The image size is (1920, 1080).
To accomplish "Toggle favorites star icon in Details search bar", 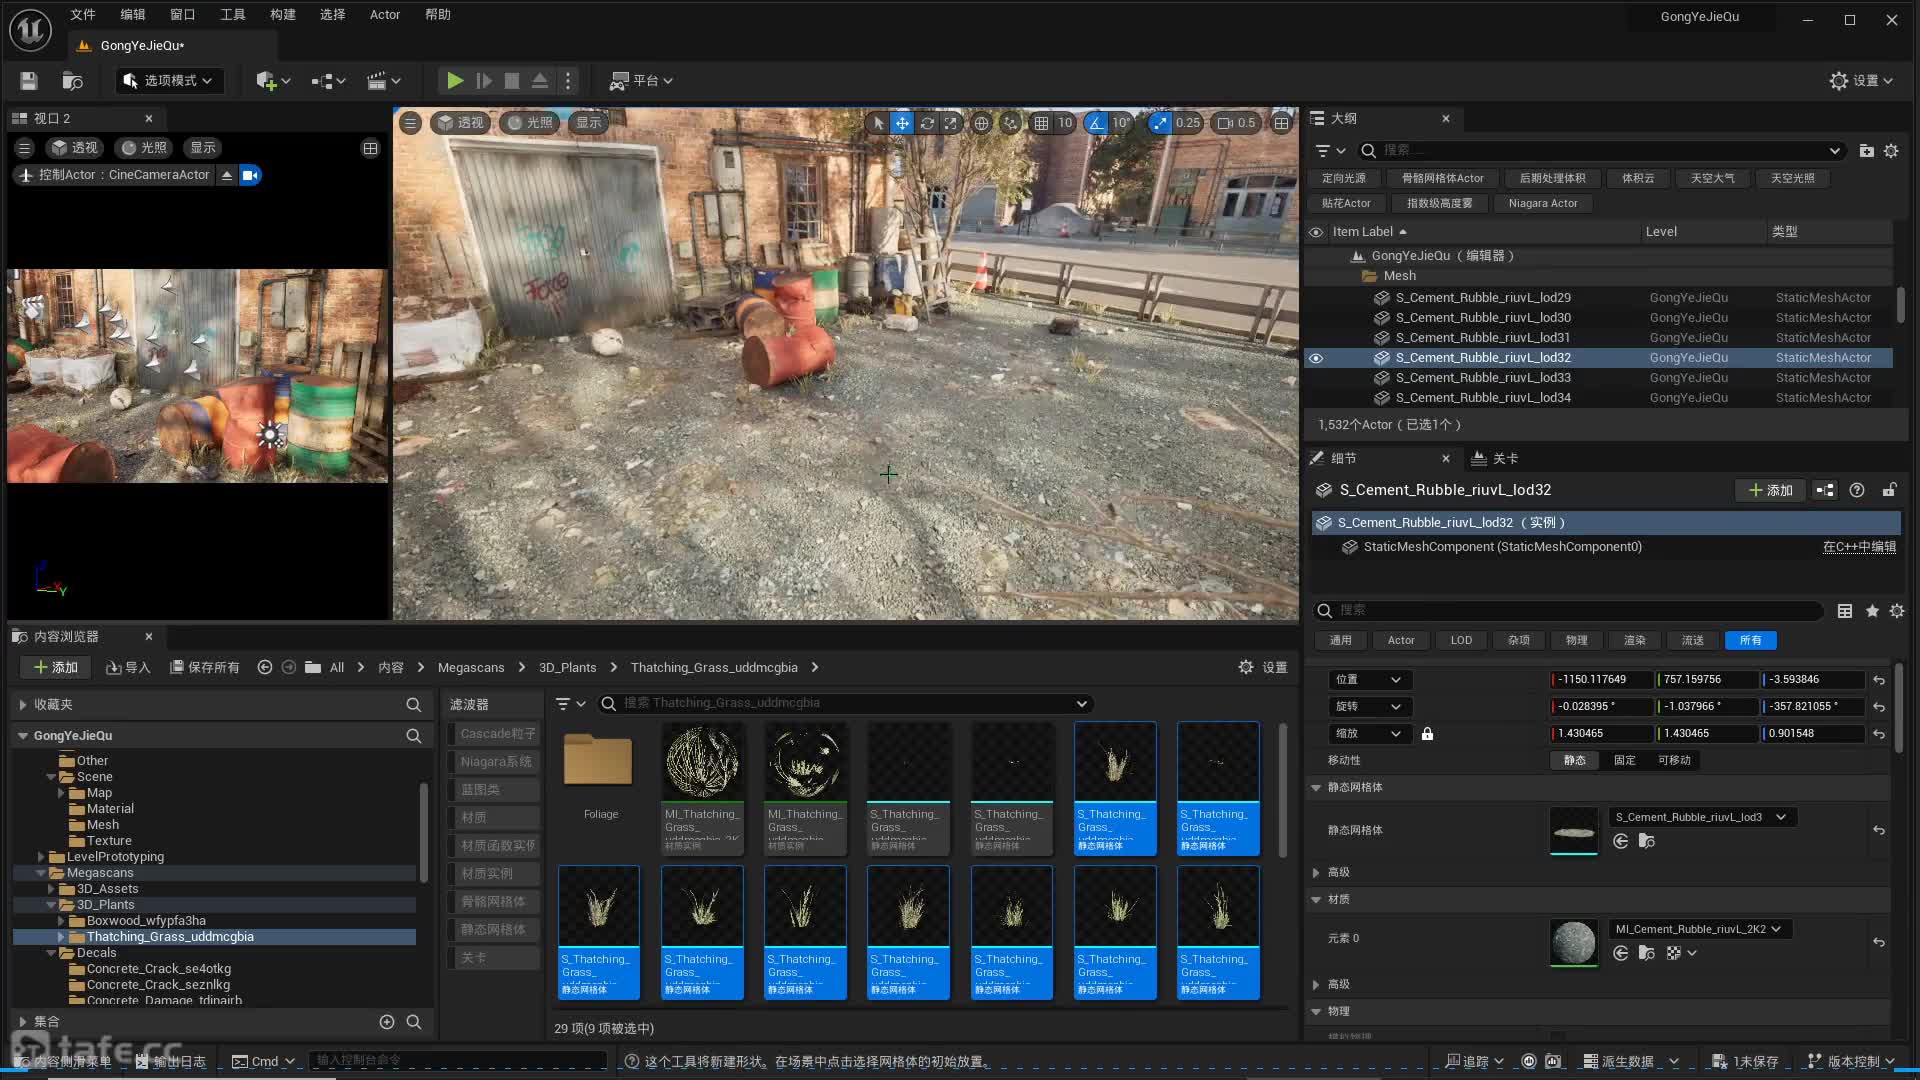I will click(x=1872, y=611).
